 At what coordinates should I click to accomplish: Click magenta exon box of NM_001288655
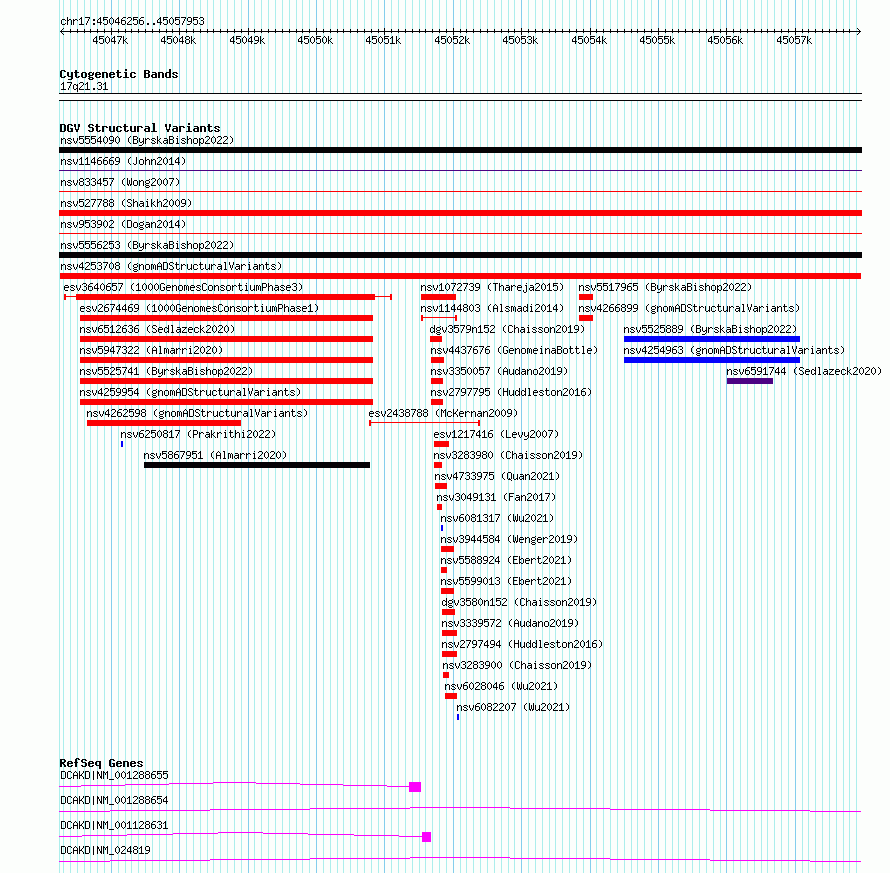point(415,787)
